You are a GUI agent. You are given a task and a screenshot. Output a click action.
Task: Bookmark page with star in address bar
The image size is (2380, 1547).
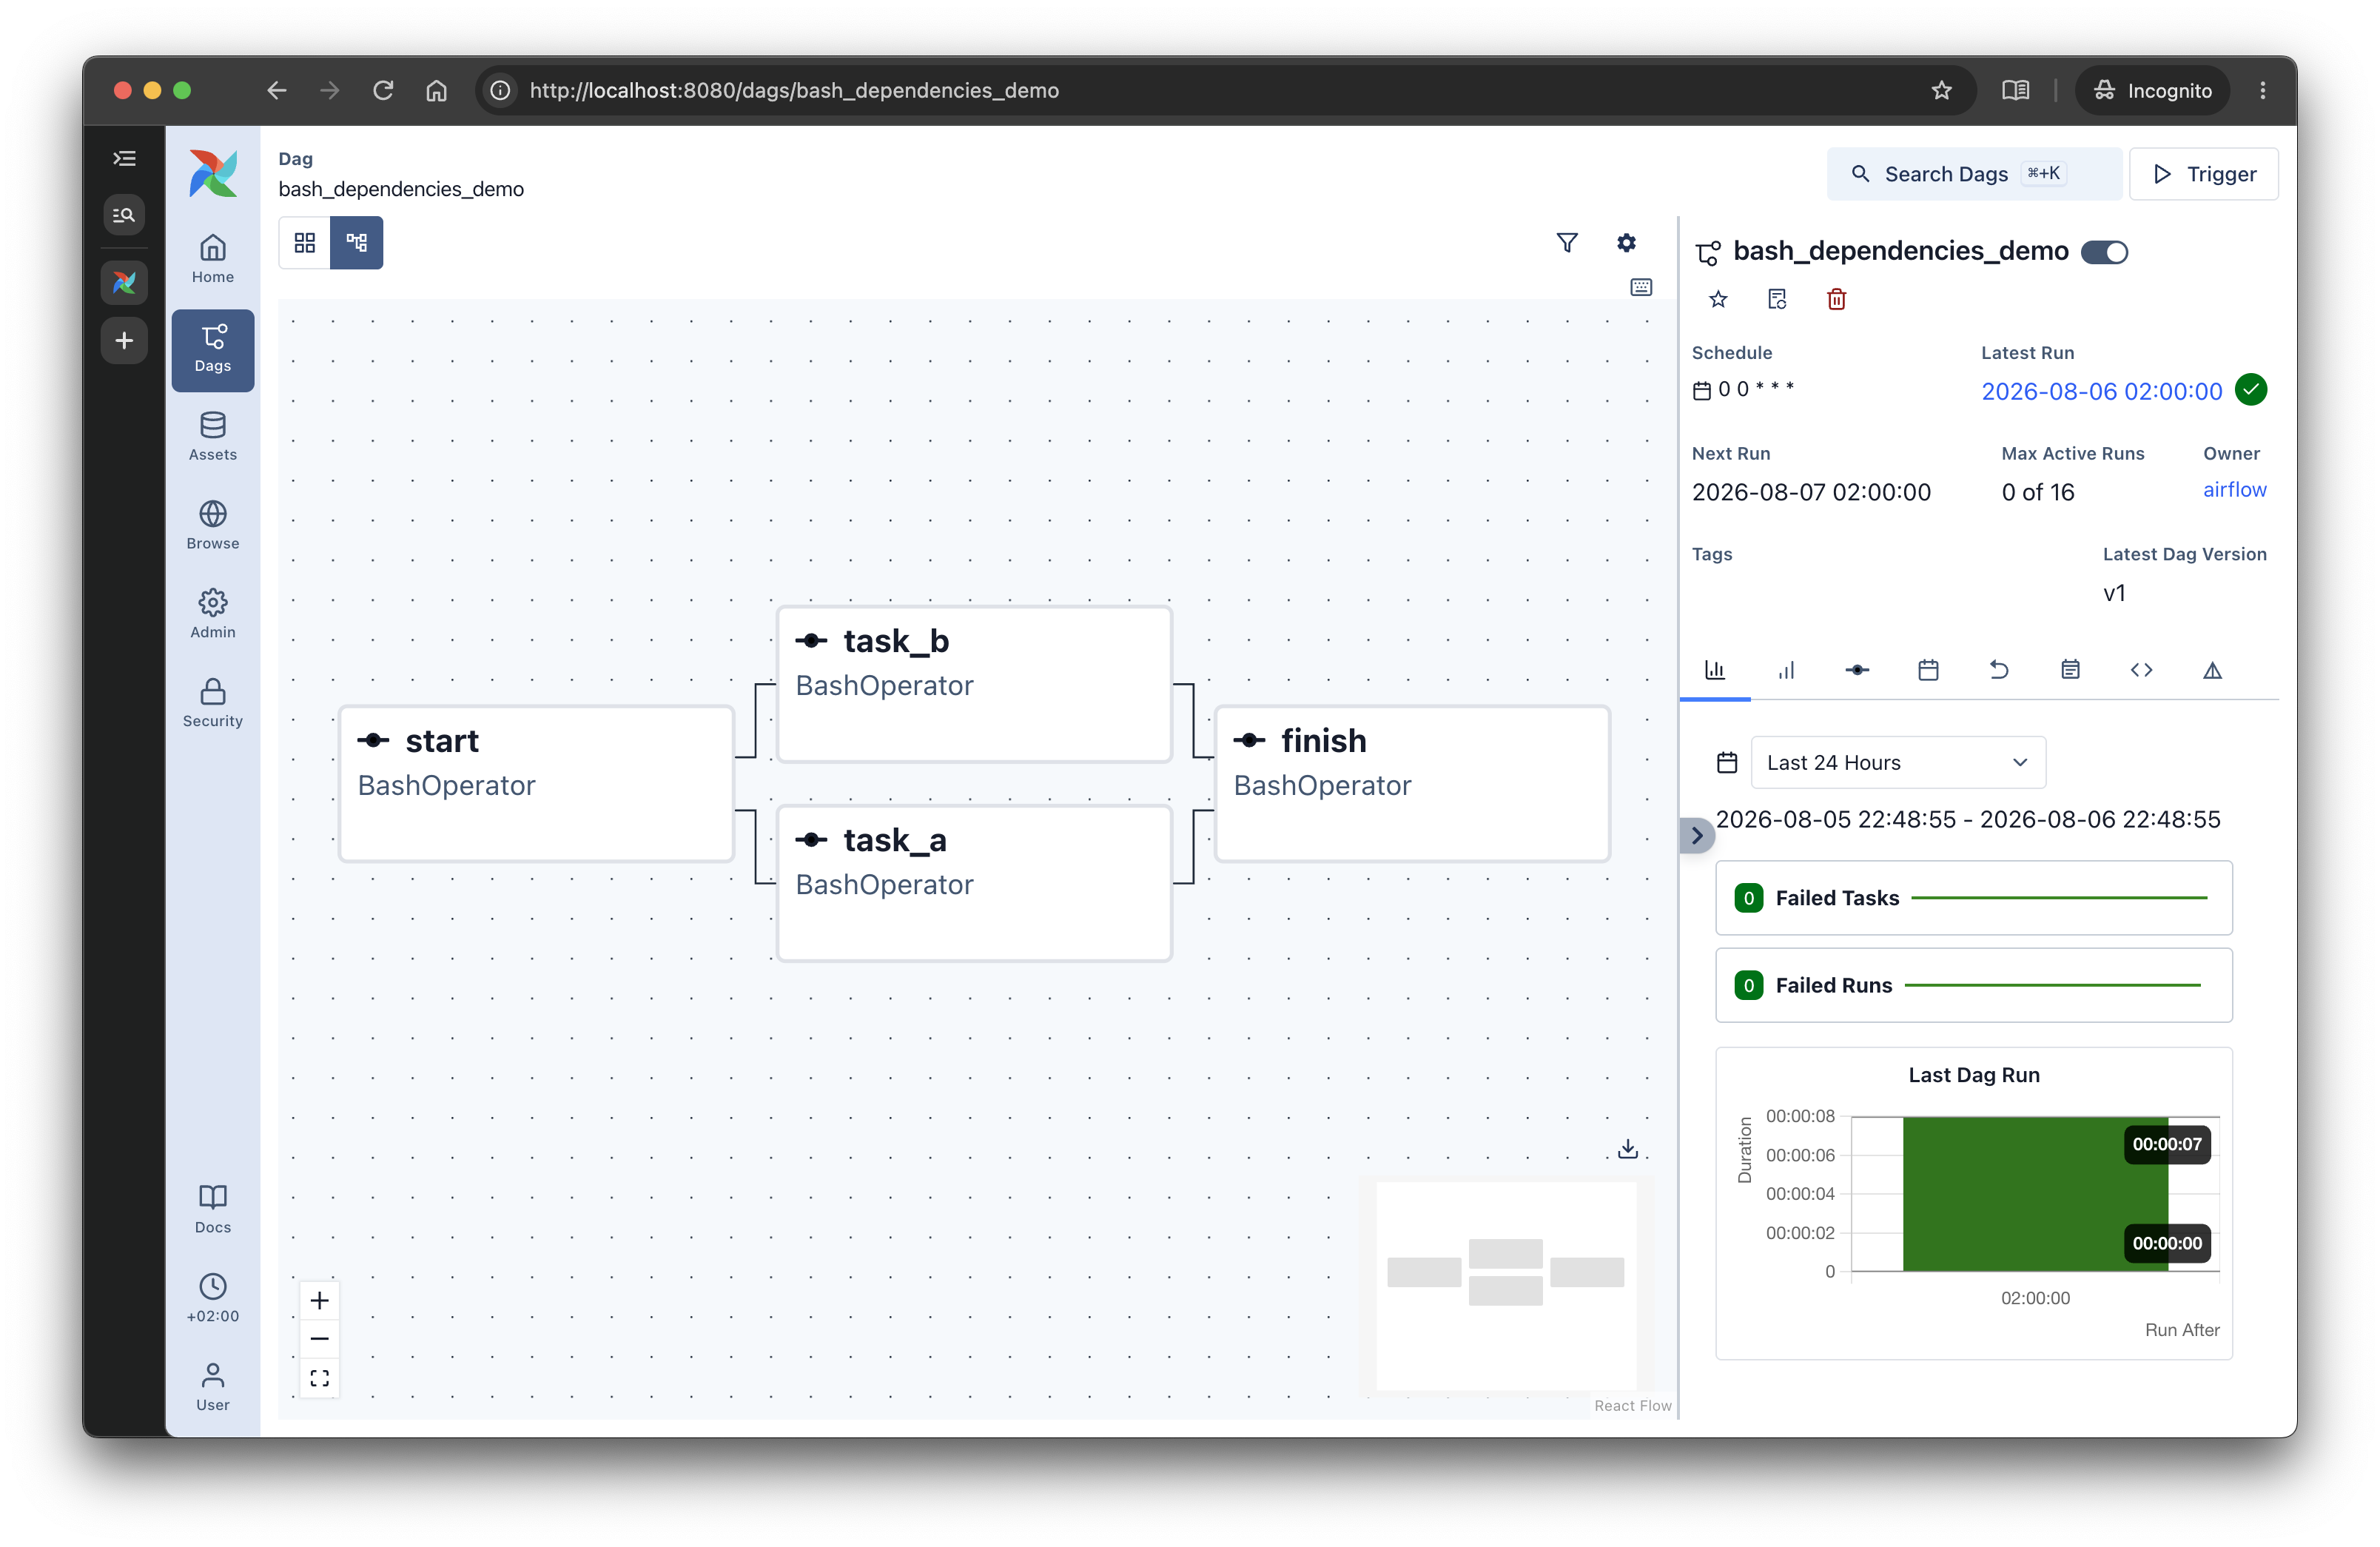1941,90
